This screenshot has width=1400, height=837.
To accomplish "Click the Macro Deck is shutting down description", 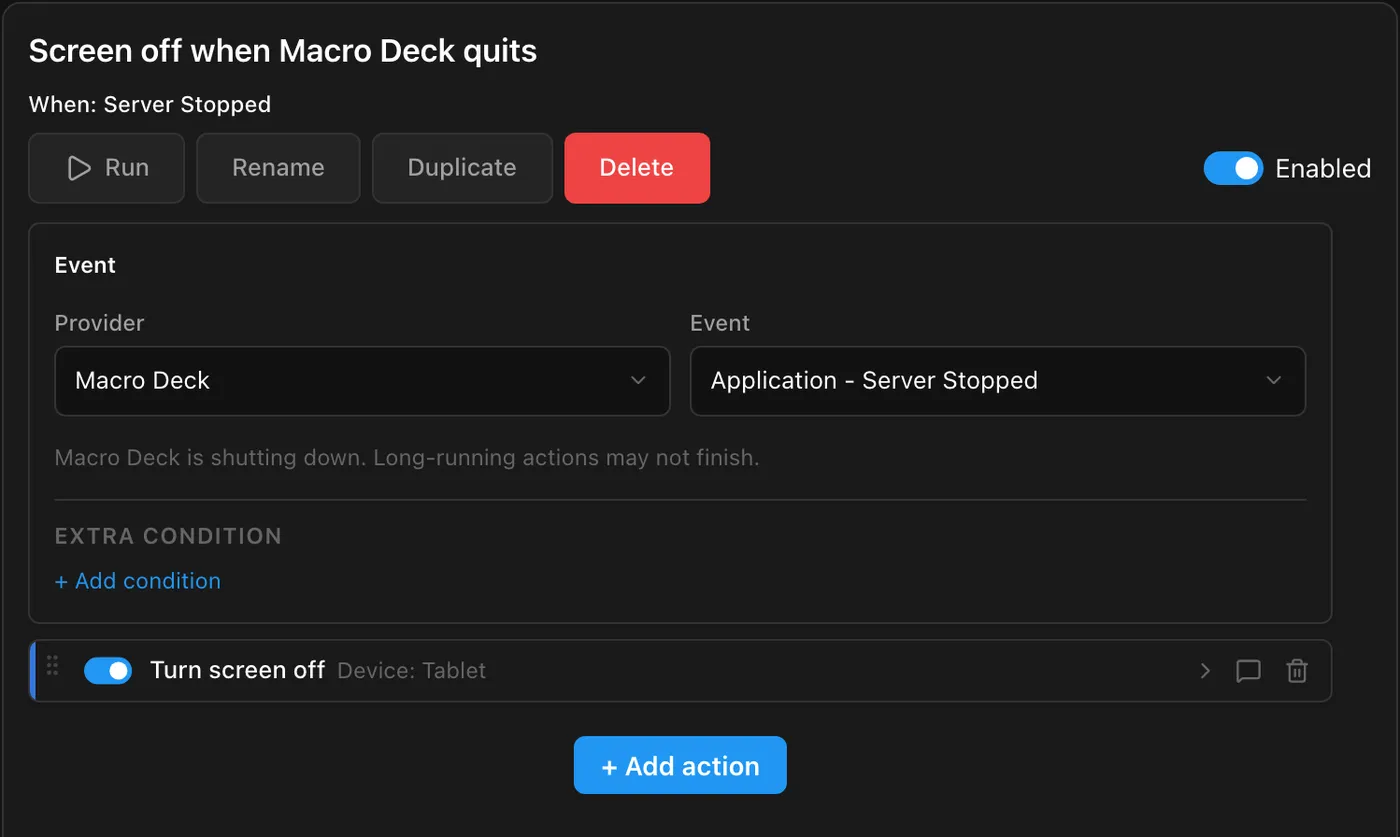I will pos(407,459).
